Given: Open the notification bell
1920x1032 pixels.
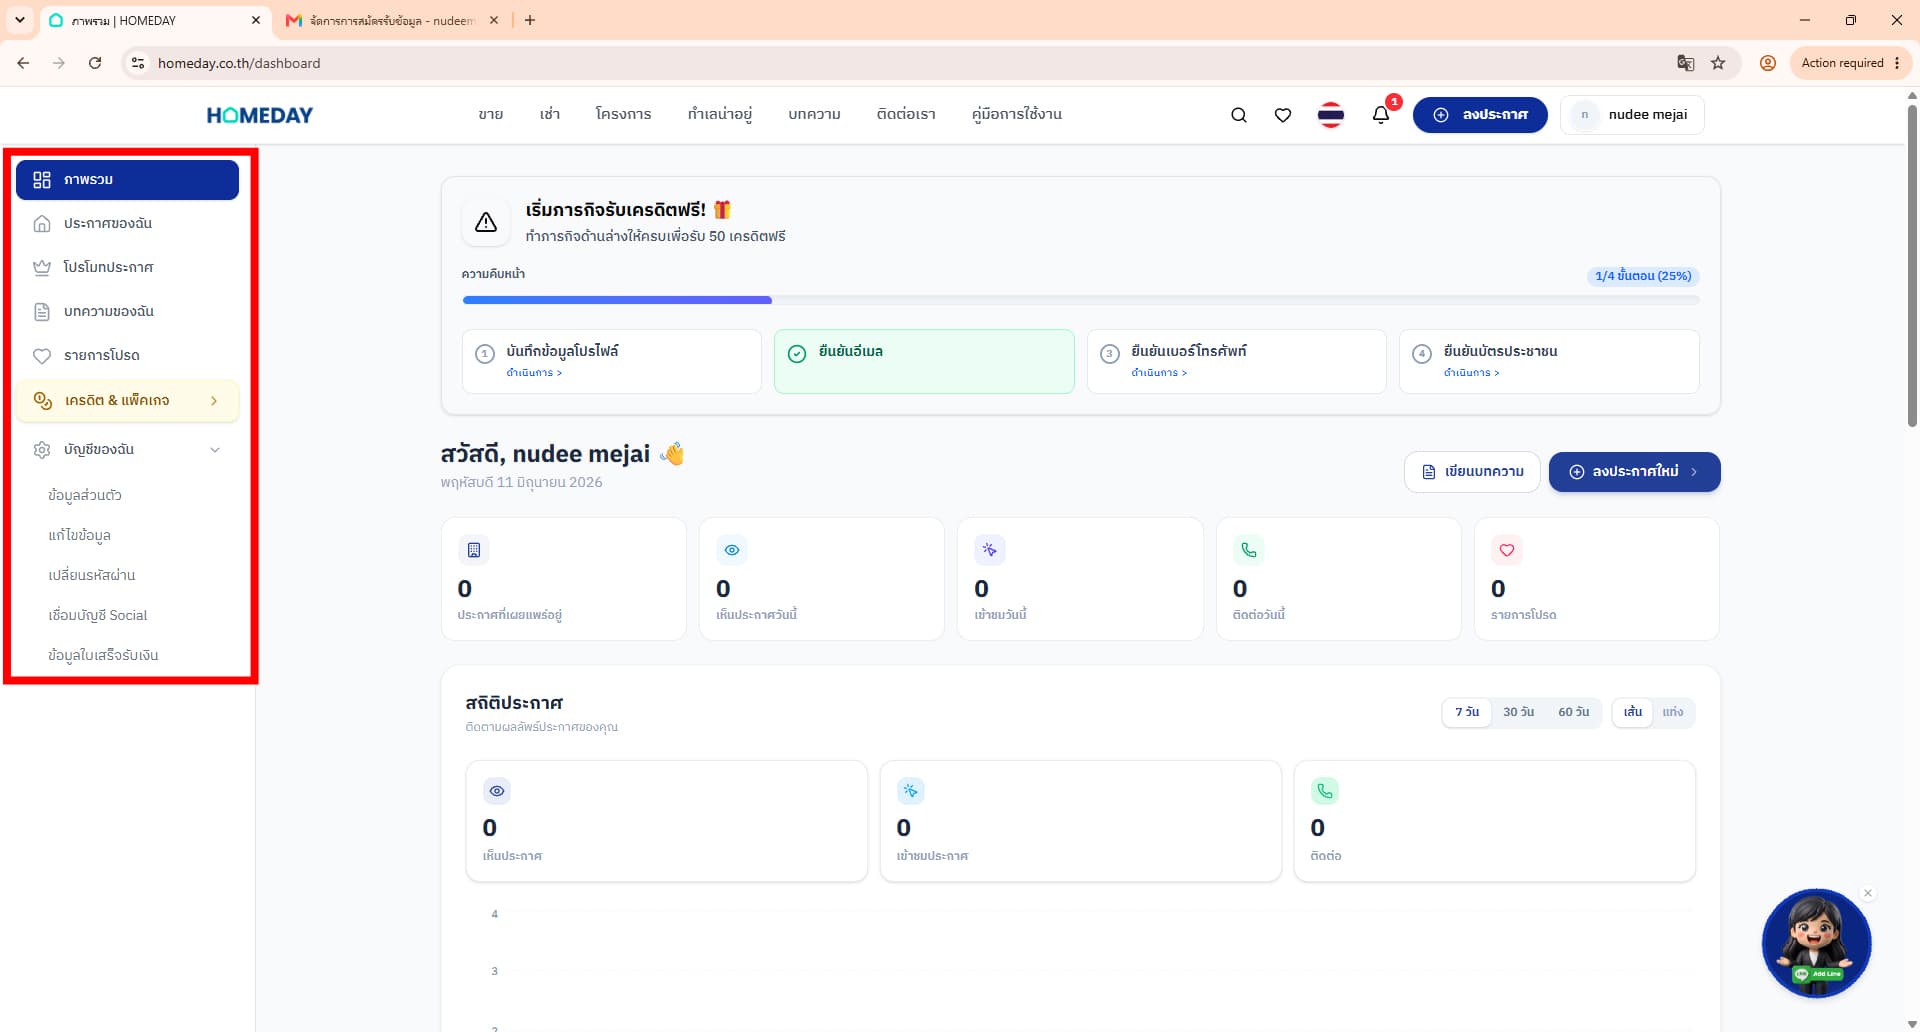Looking at the screenshot, I should pyautogui.click(x=1381, y=115).
